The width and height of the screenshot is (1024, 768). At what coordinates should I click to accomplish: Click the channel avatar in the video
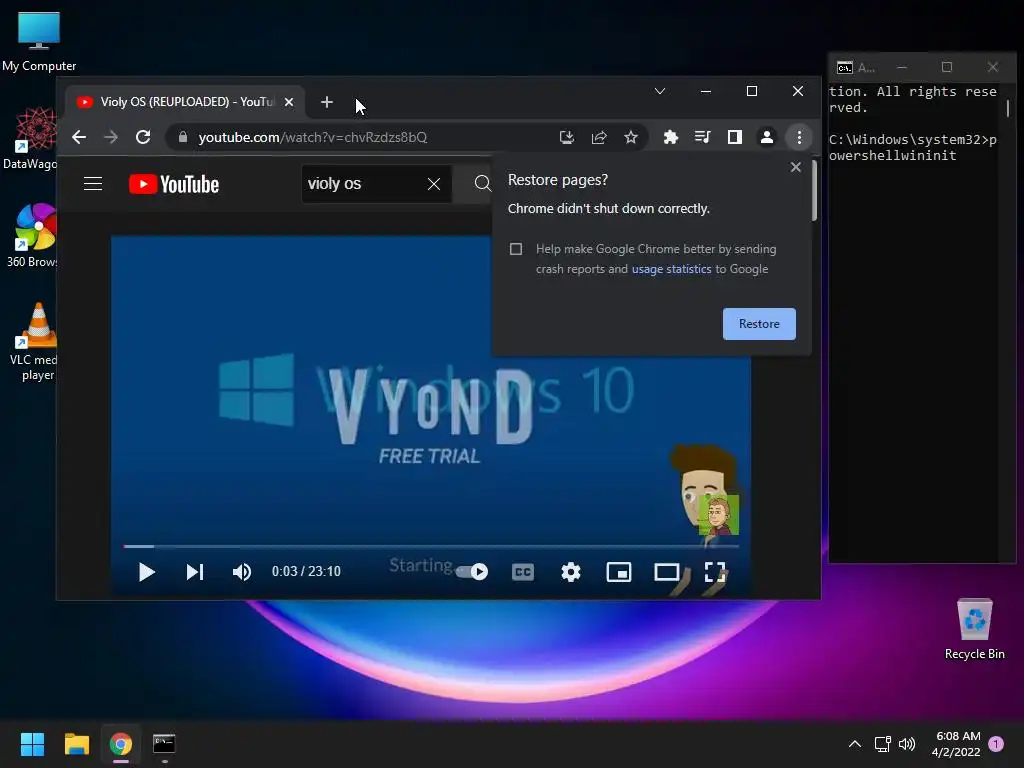point(718,515)
